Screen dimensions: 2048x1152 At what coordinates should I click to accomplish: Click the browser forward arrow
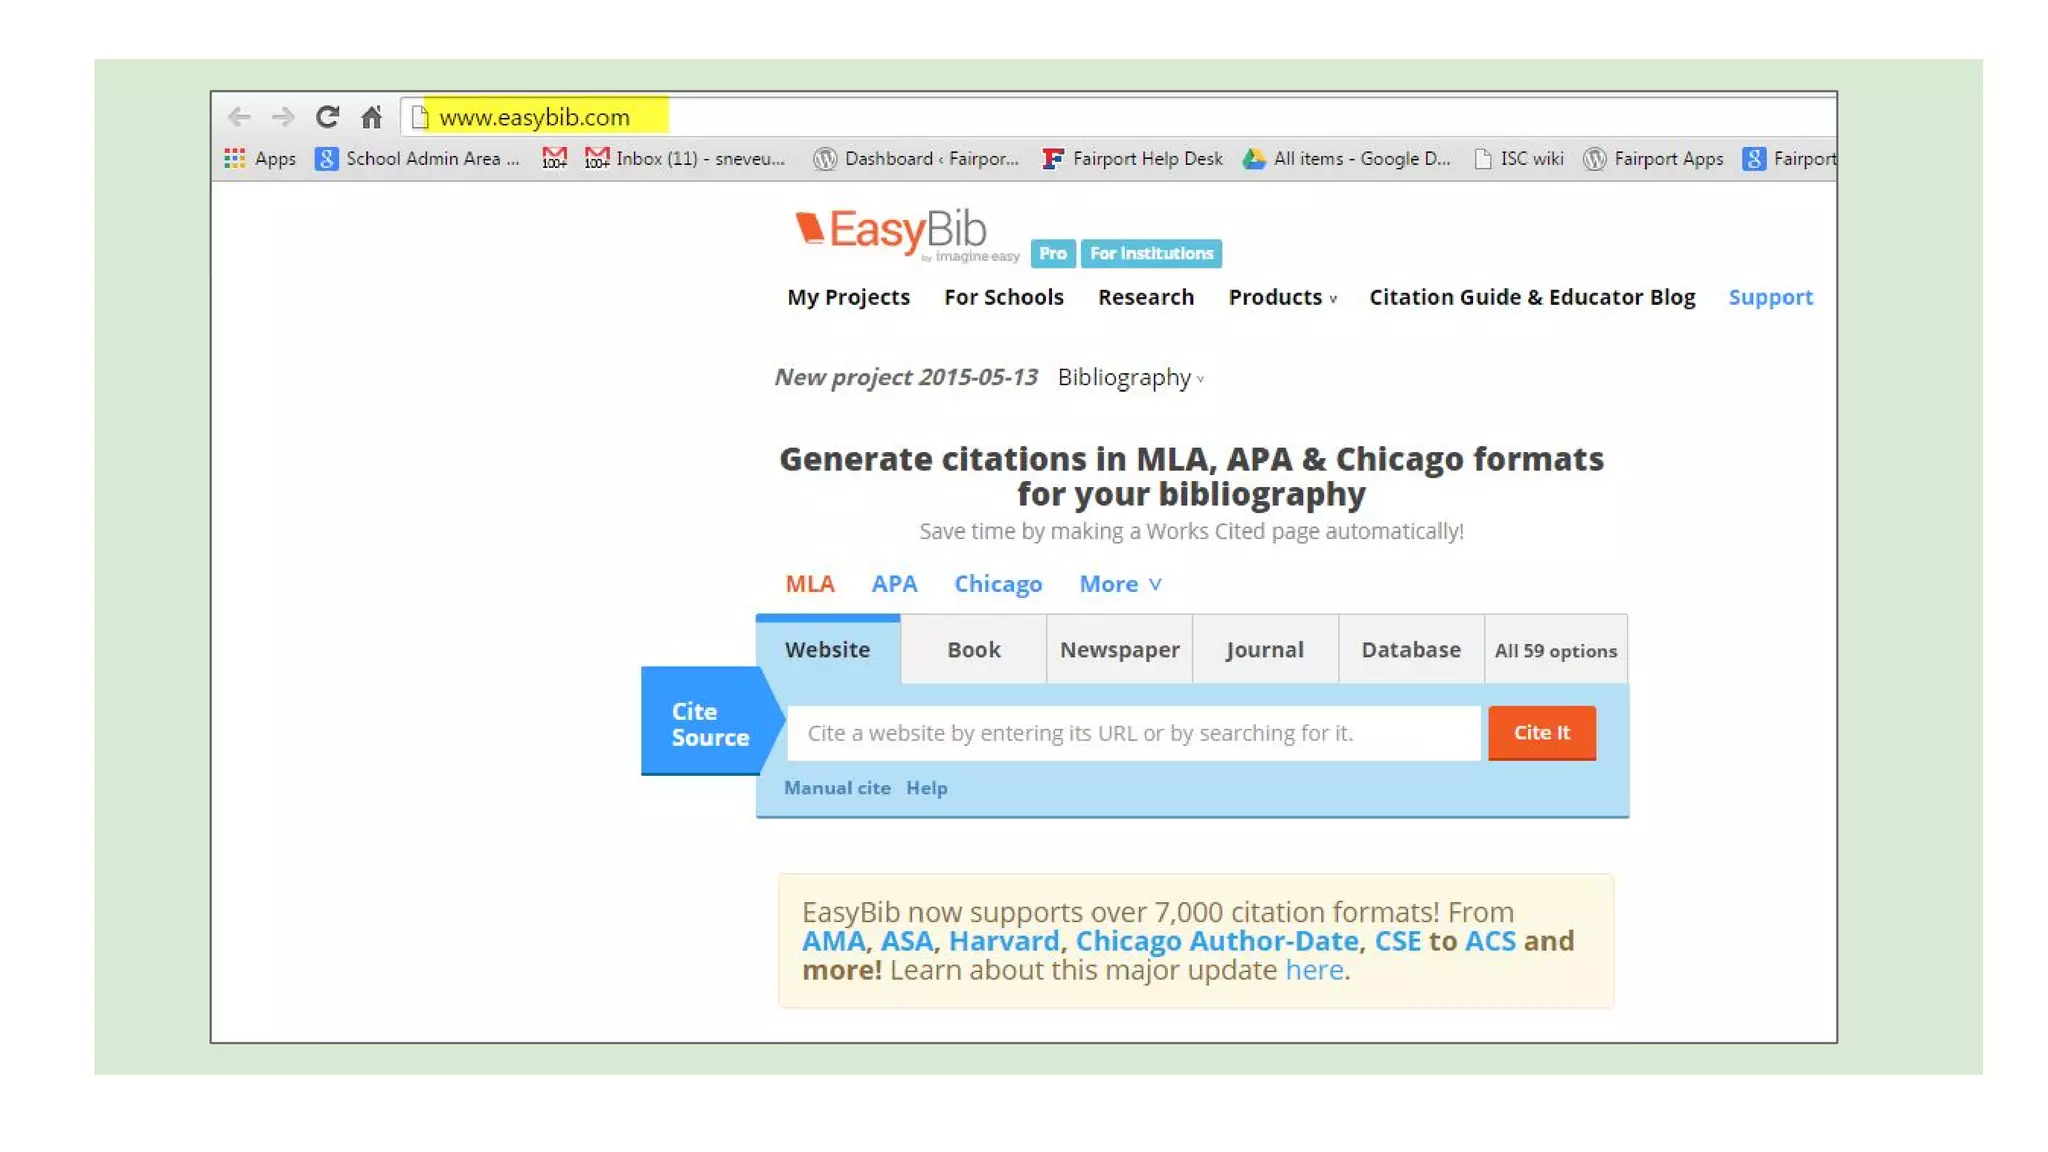(x=283, y=117)
